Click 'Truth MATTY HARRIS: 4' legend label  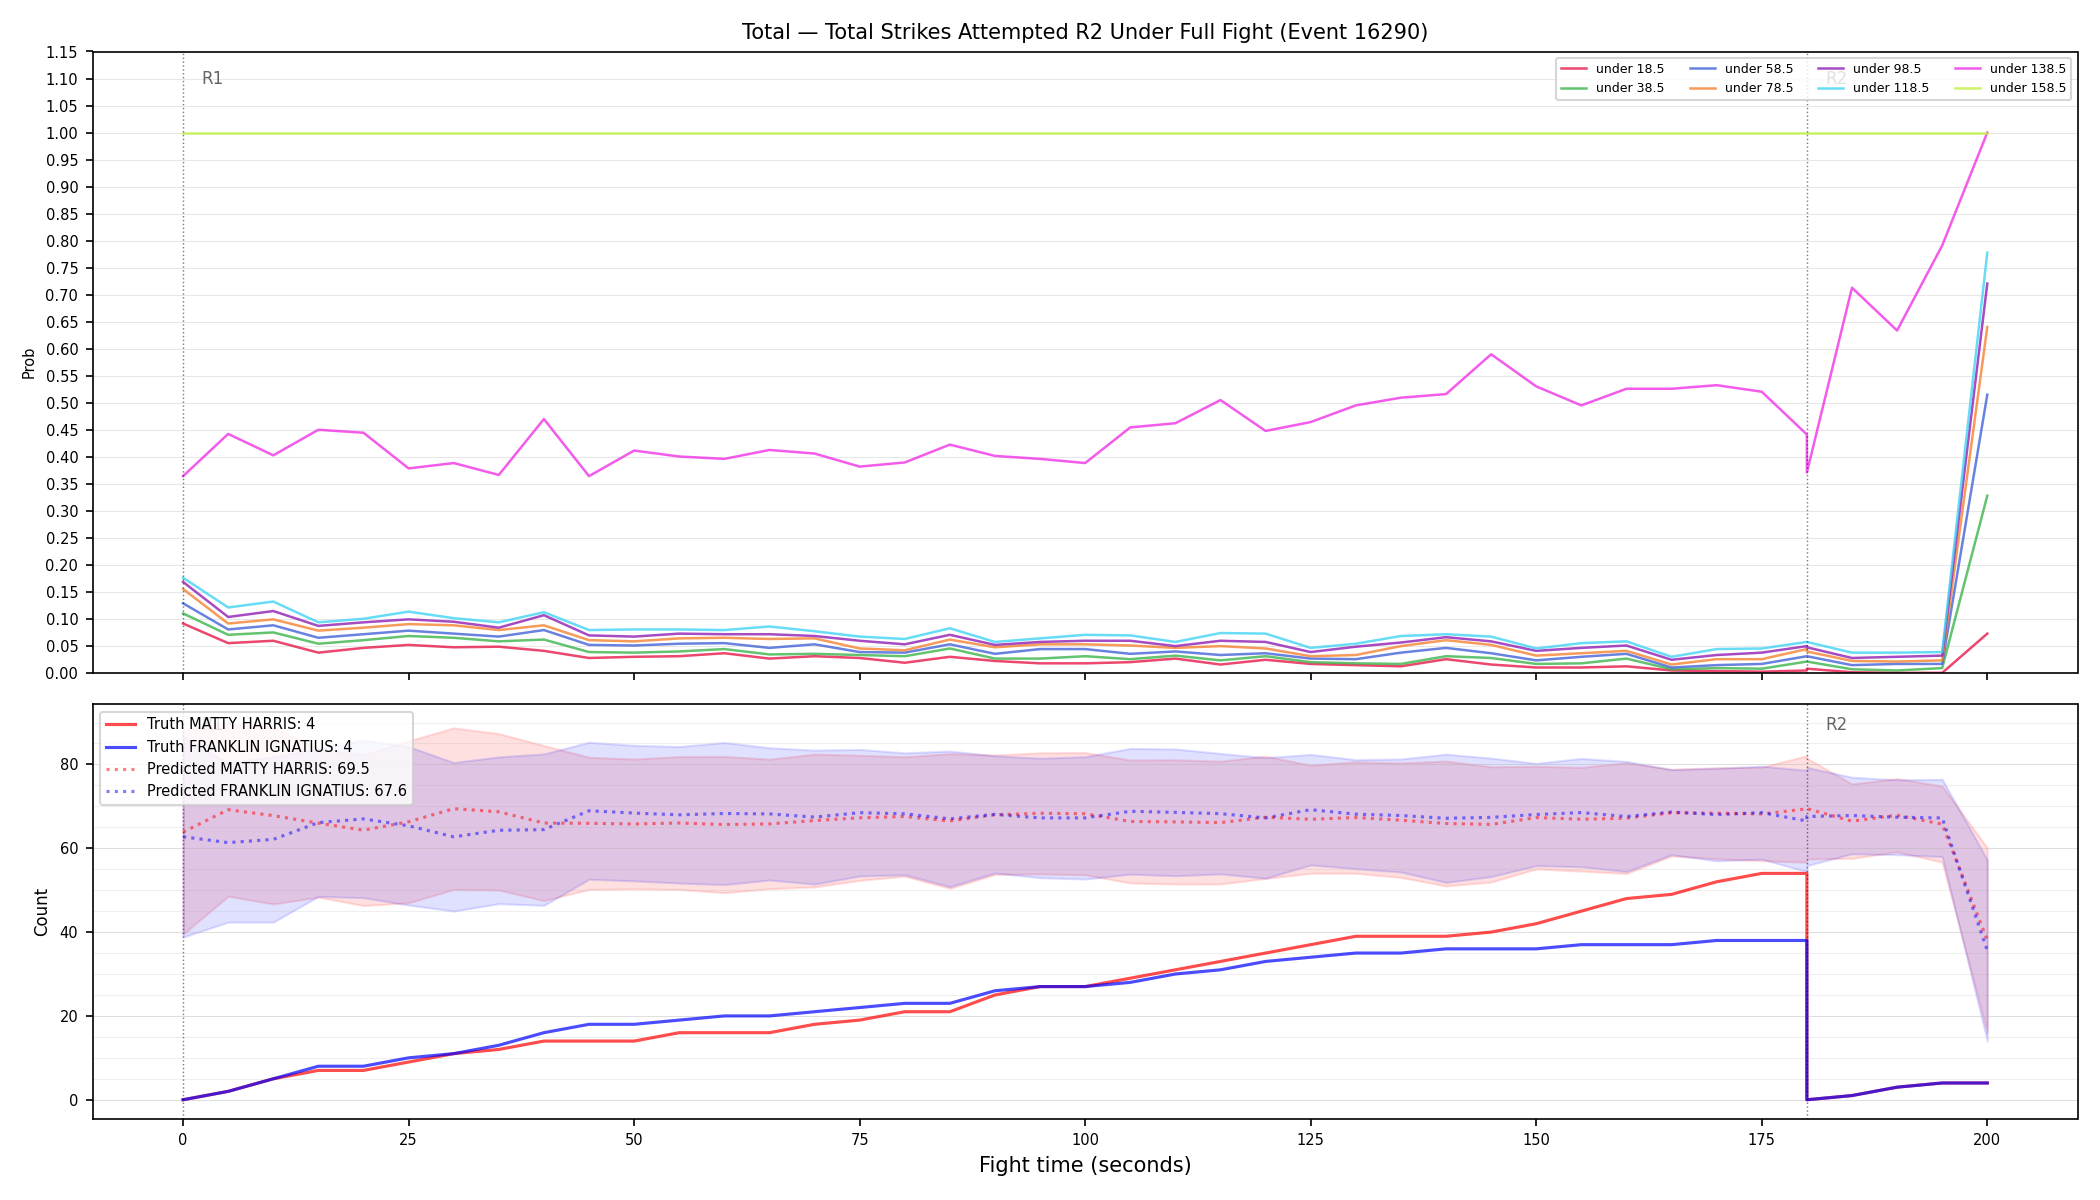click(231, 724)
